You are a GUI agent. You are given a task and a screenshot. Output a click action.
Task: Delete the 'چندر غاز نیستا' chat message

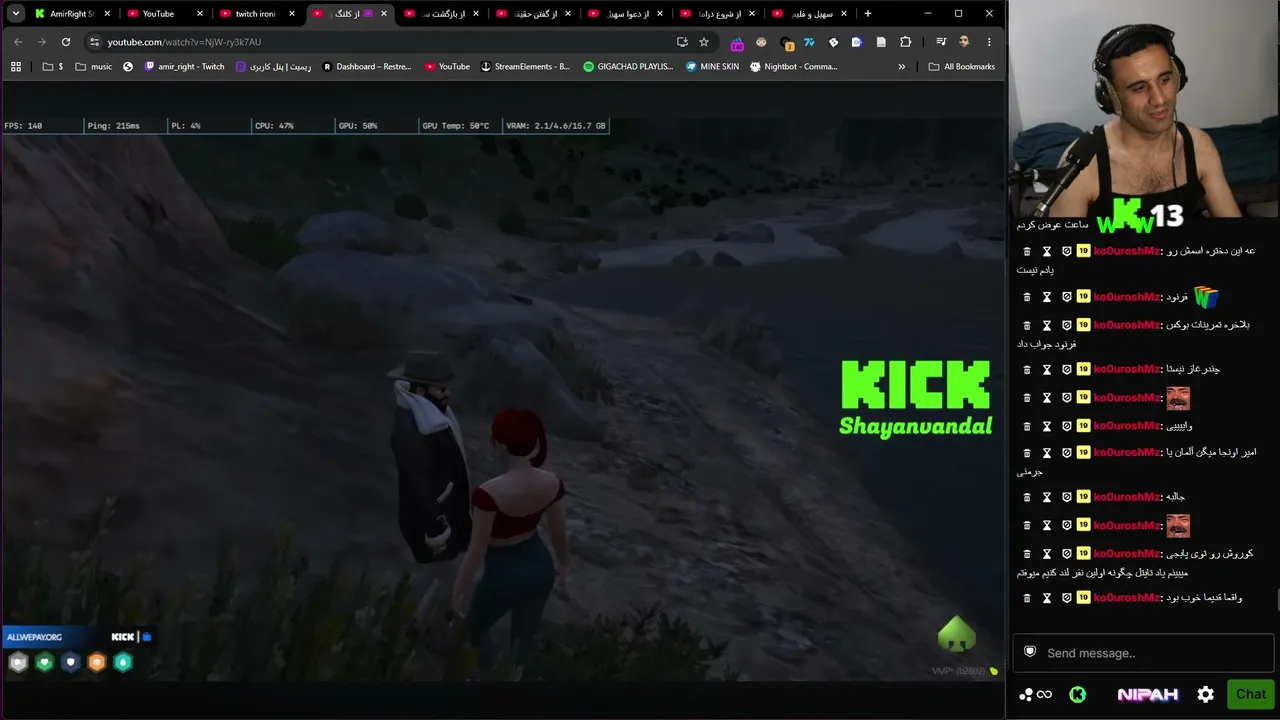click(1027, 369)
